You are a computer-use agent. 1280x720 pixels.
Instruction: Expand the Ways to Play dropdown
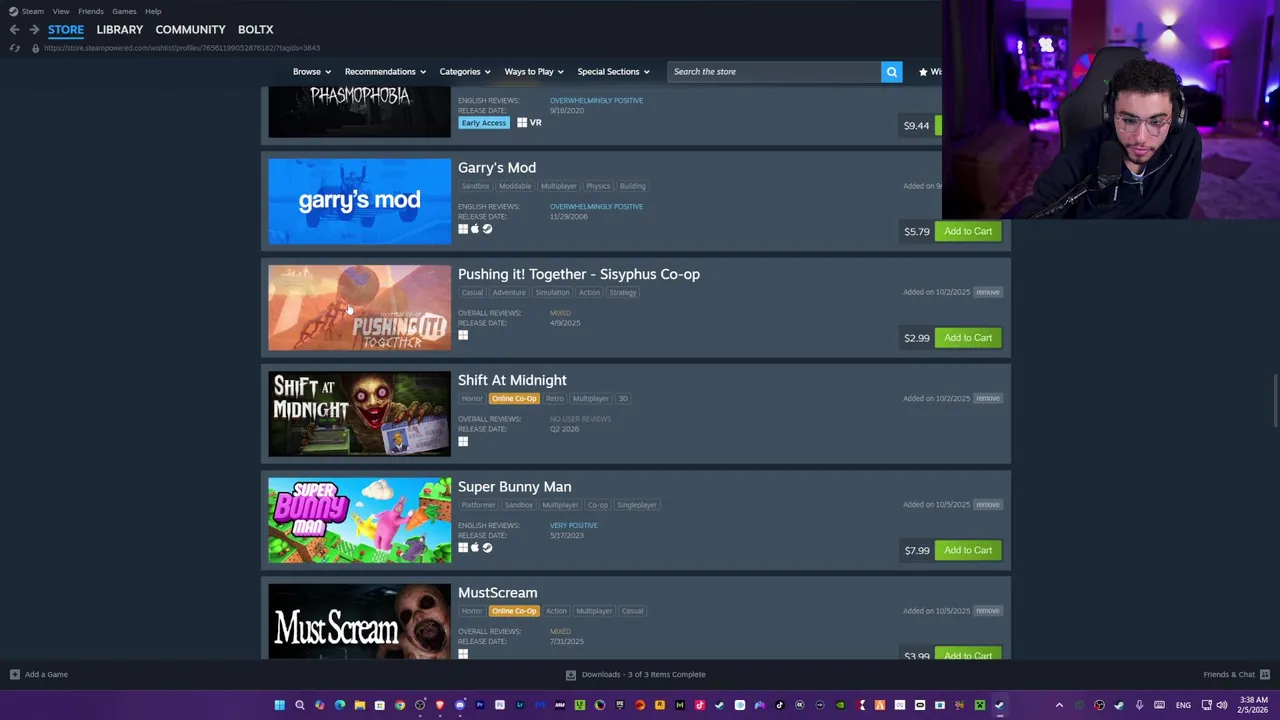(x=534, y=72)
